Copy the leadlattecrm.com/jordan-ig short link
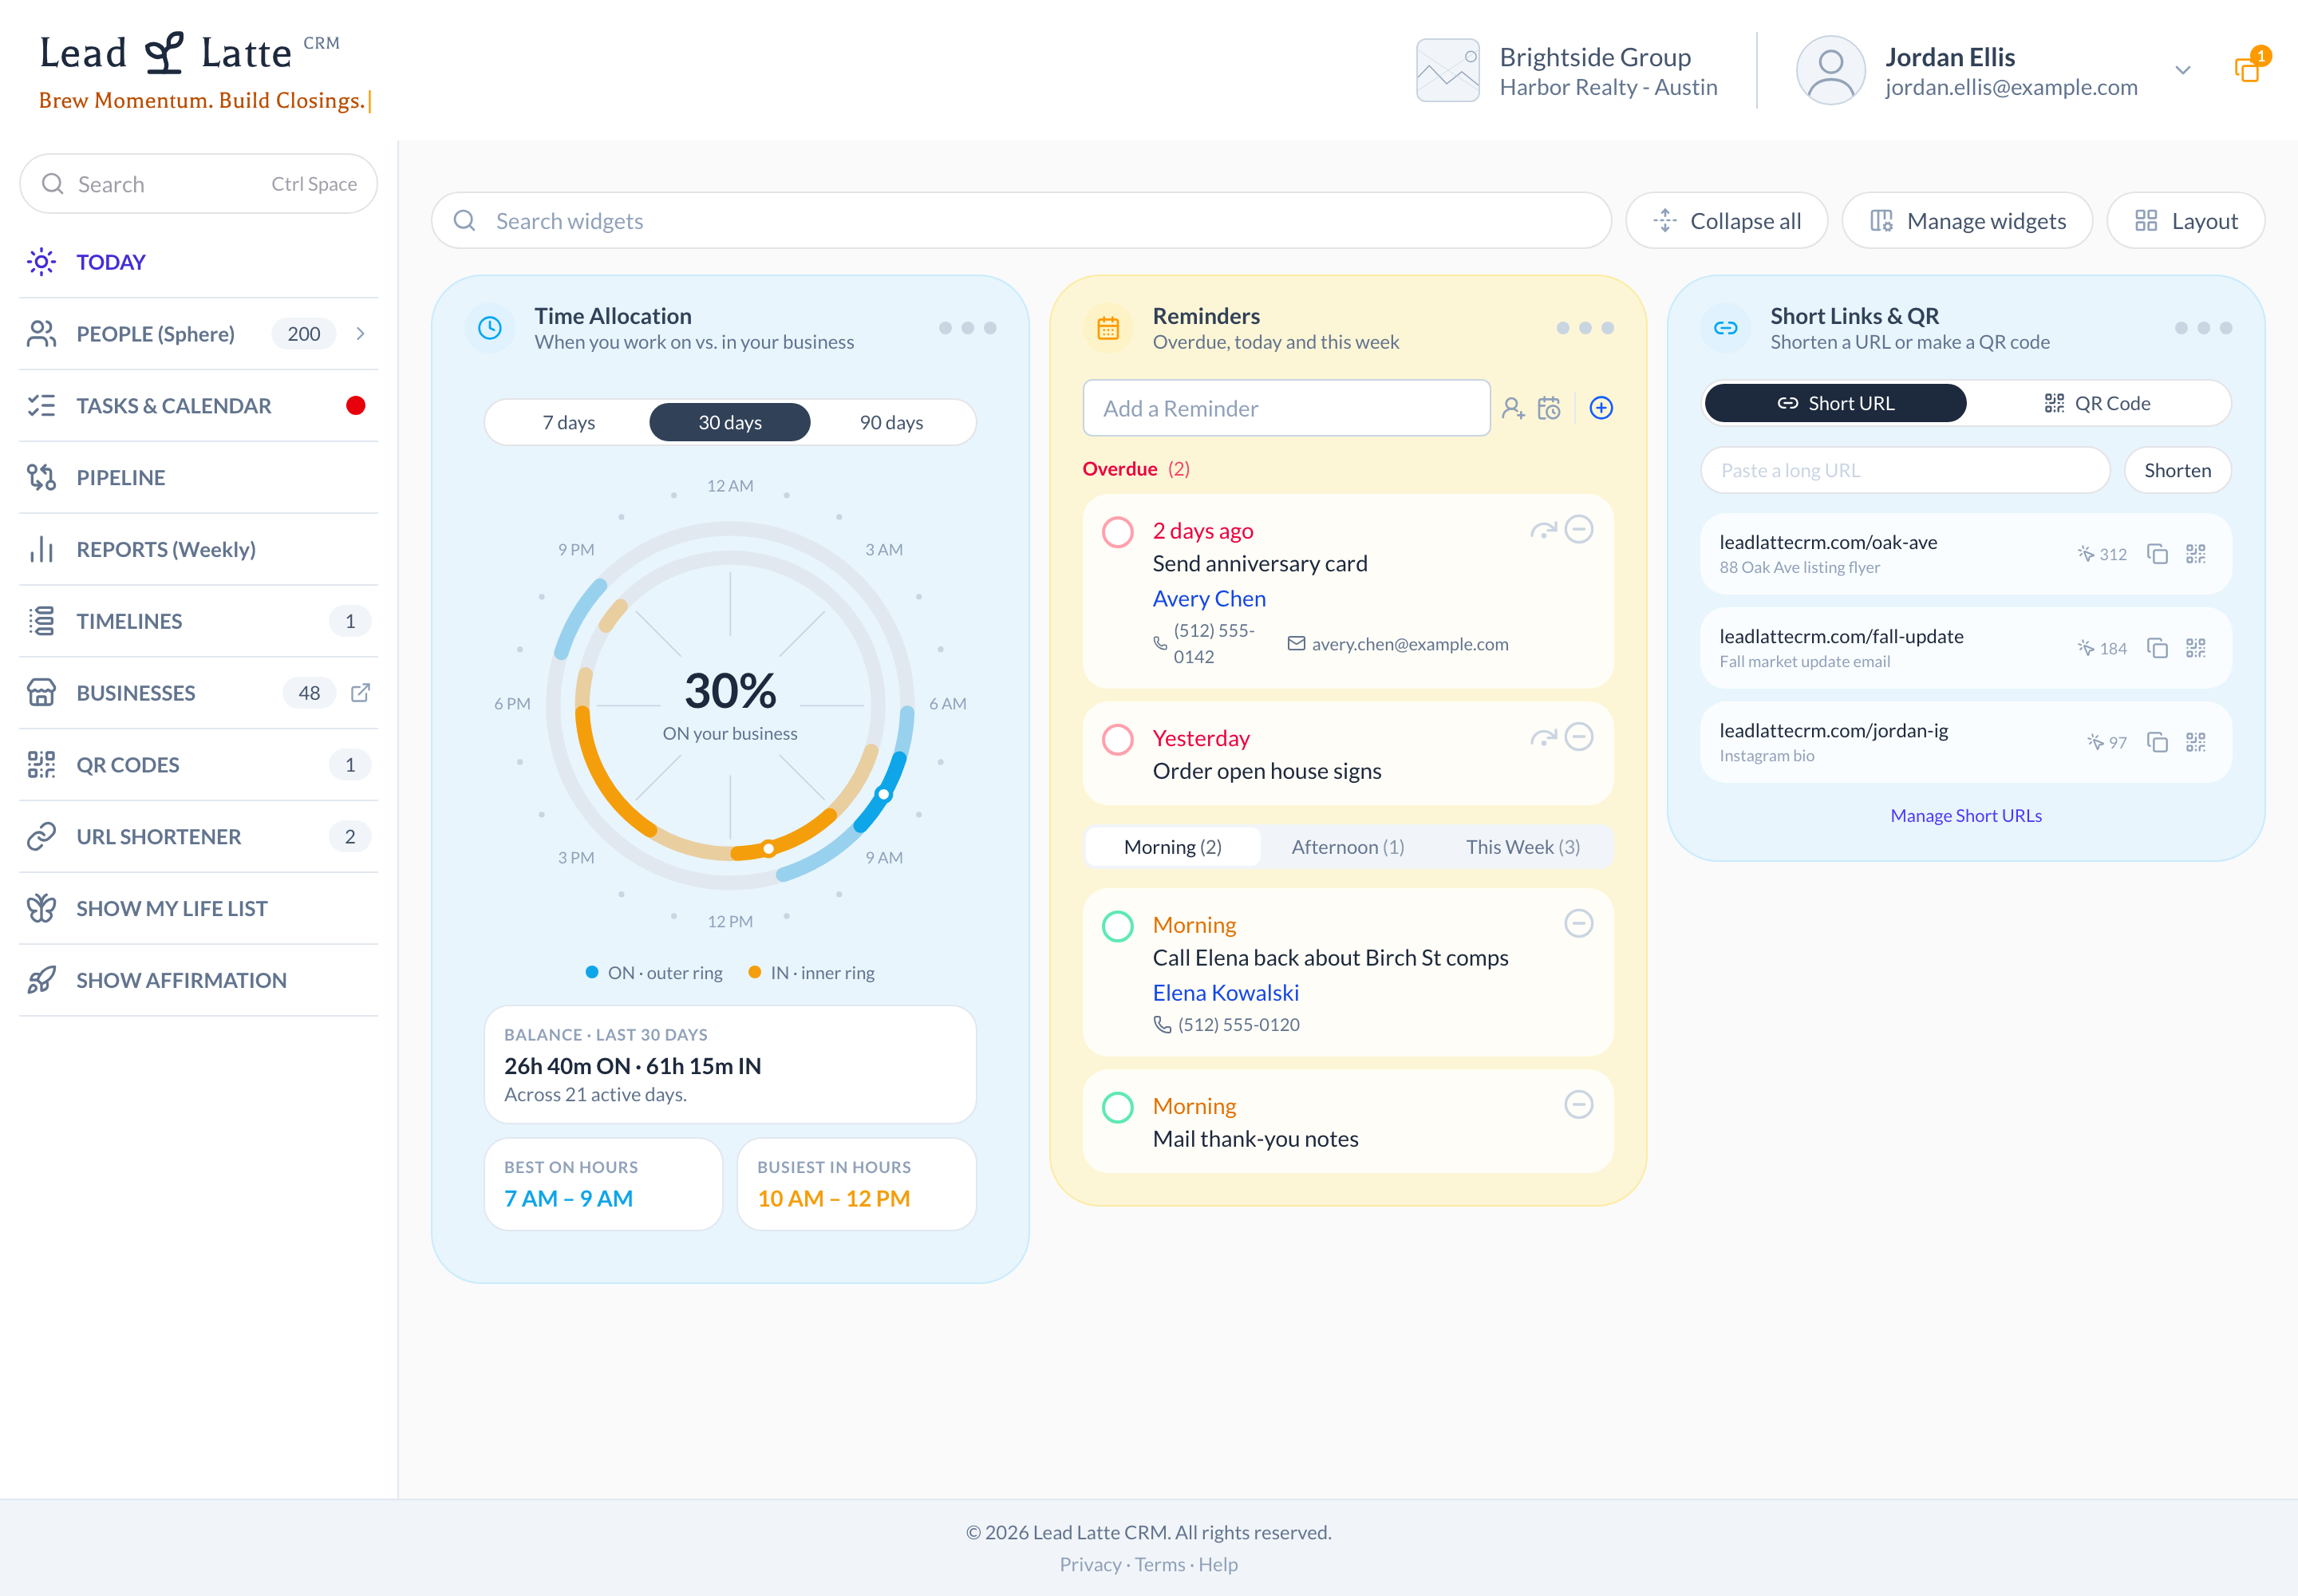Viewport: 2298px width, 1596px height. pos(2158,742)
